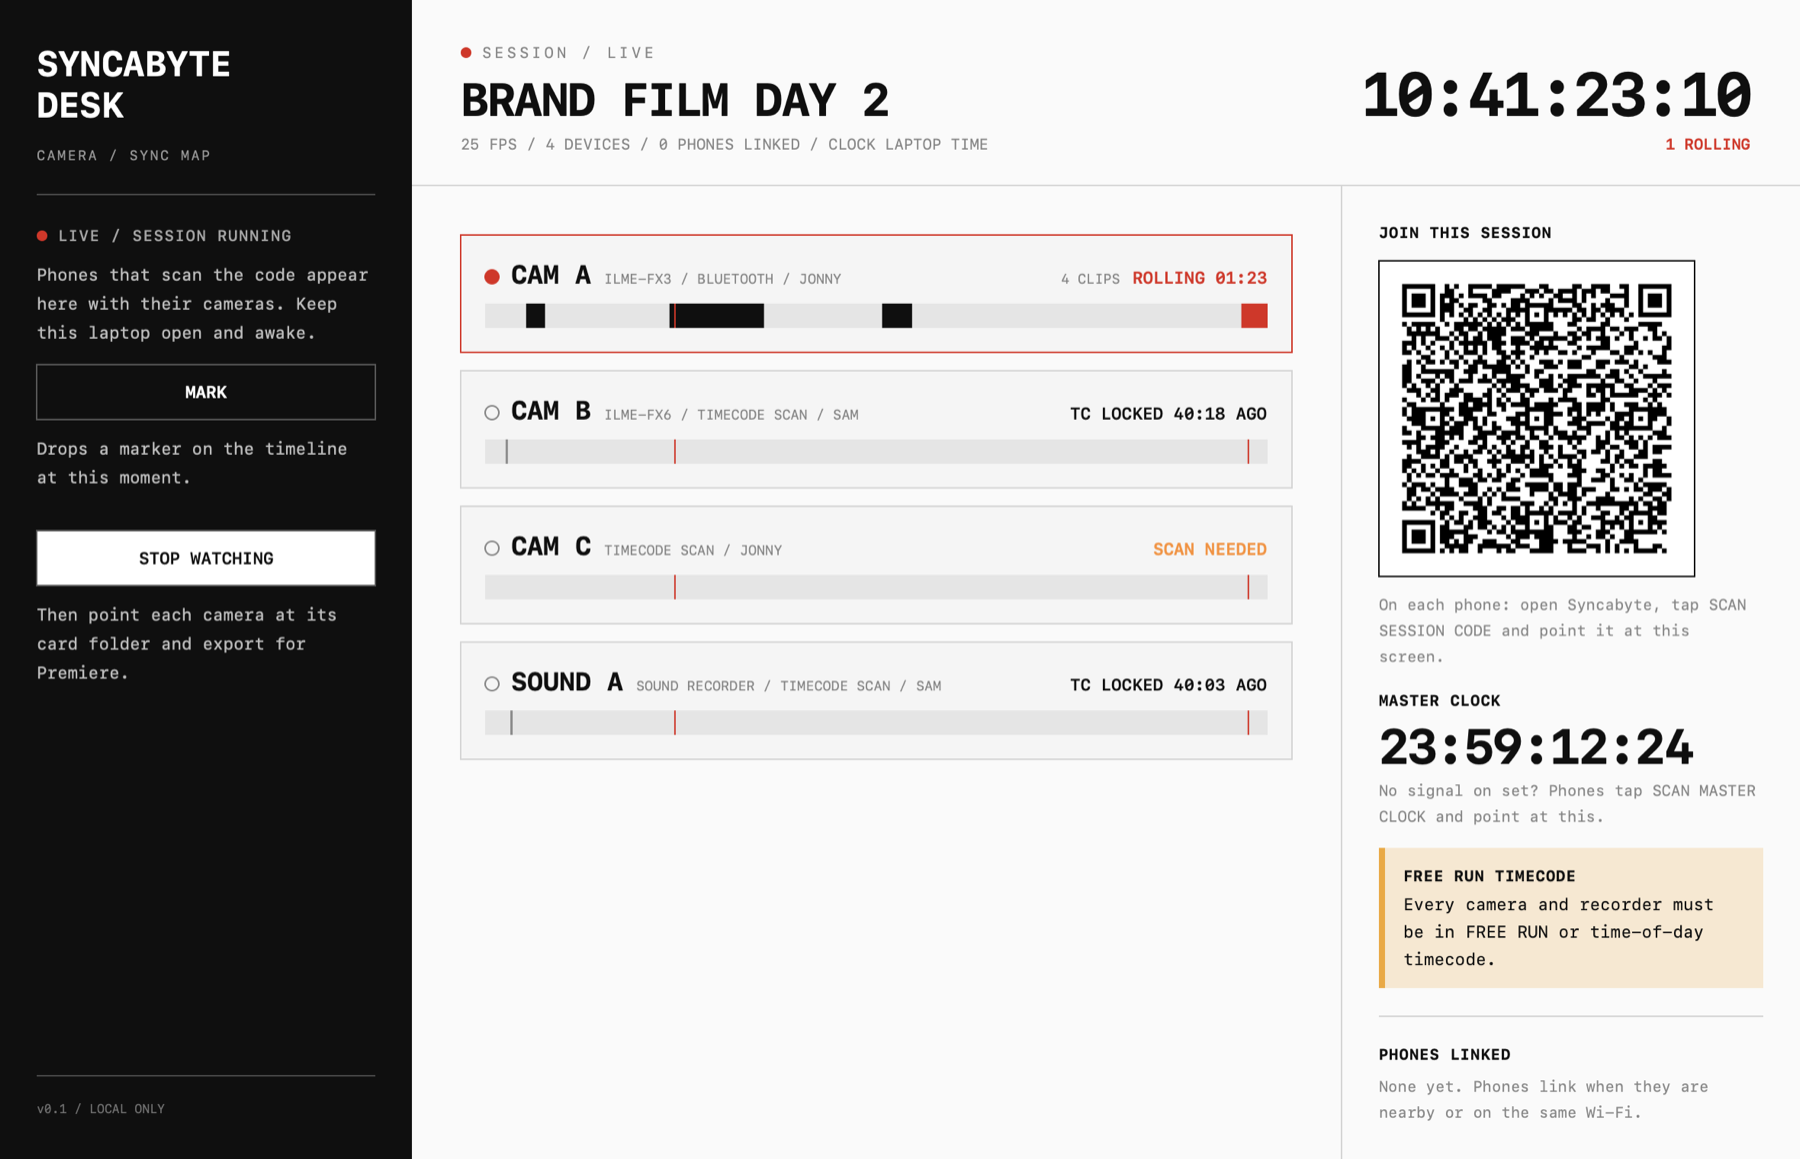This screenshot has width=1800, height=1159.
Task: Click the MARK button
Action: (x=206, y=392)
